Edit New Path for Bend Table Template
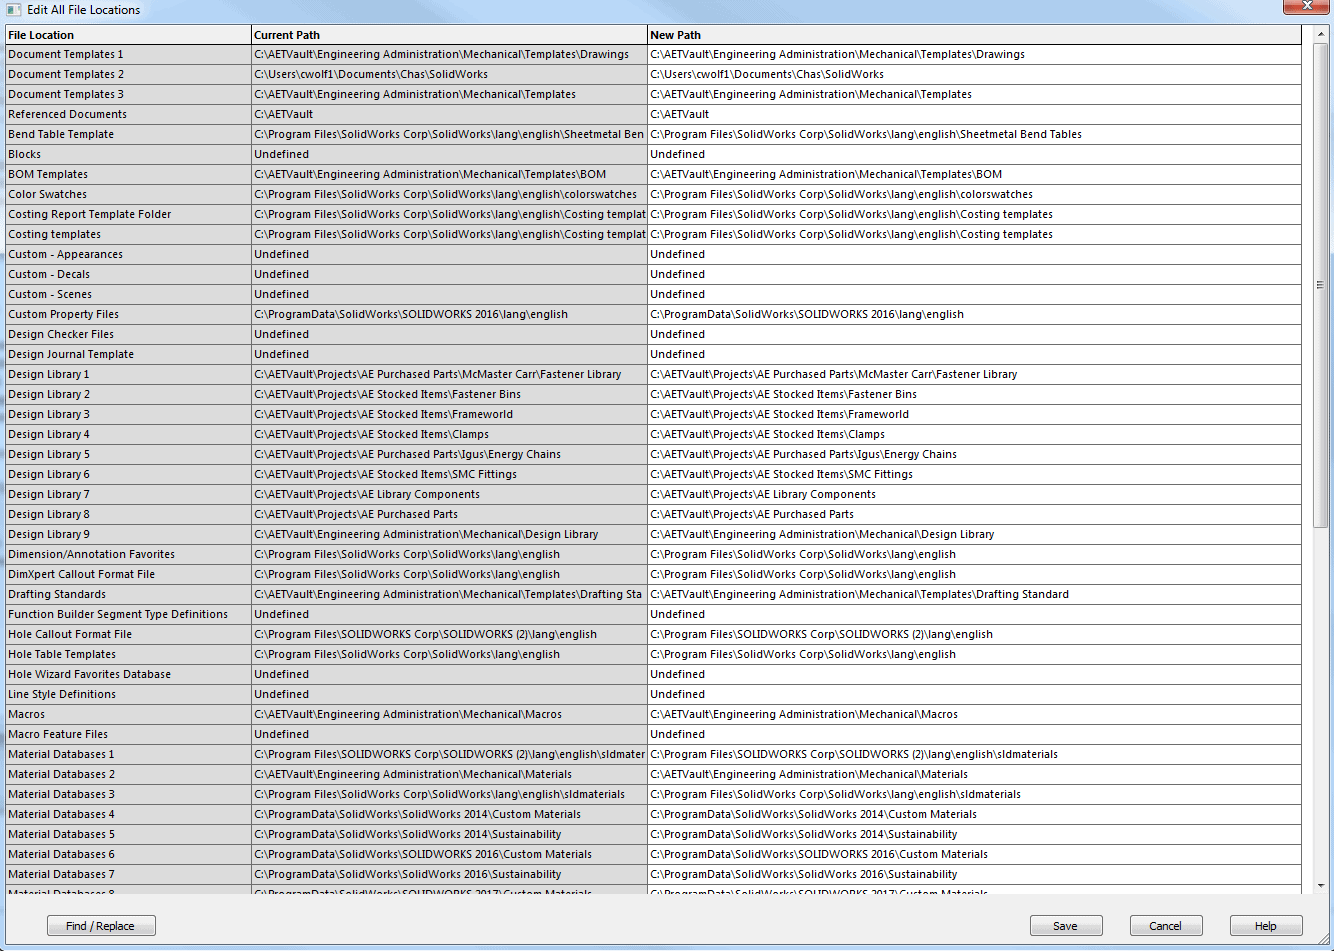 (x=975, y=134)
